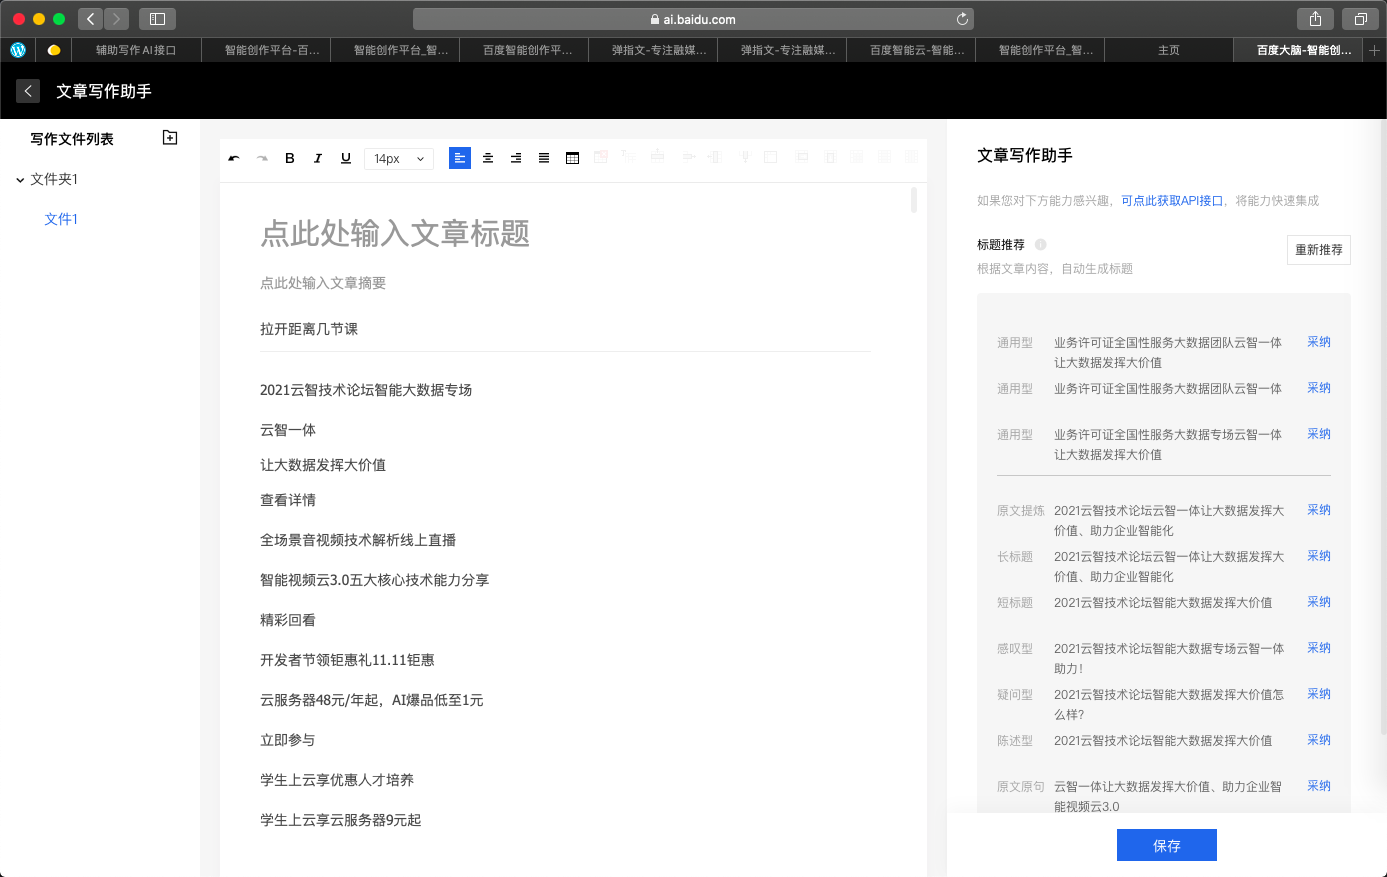
Task: Click the new file icon beside 写作文件列表
Action: (x=170, y=138)
